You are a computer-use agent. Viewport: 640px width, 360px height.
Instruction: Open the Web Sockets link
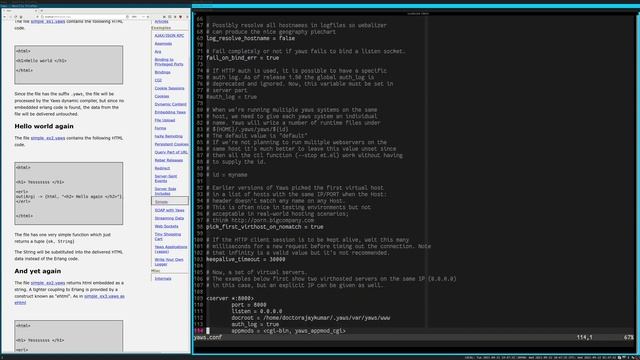[166, 226]
